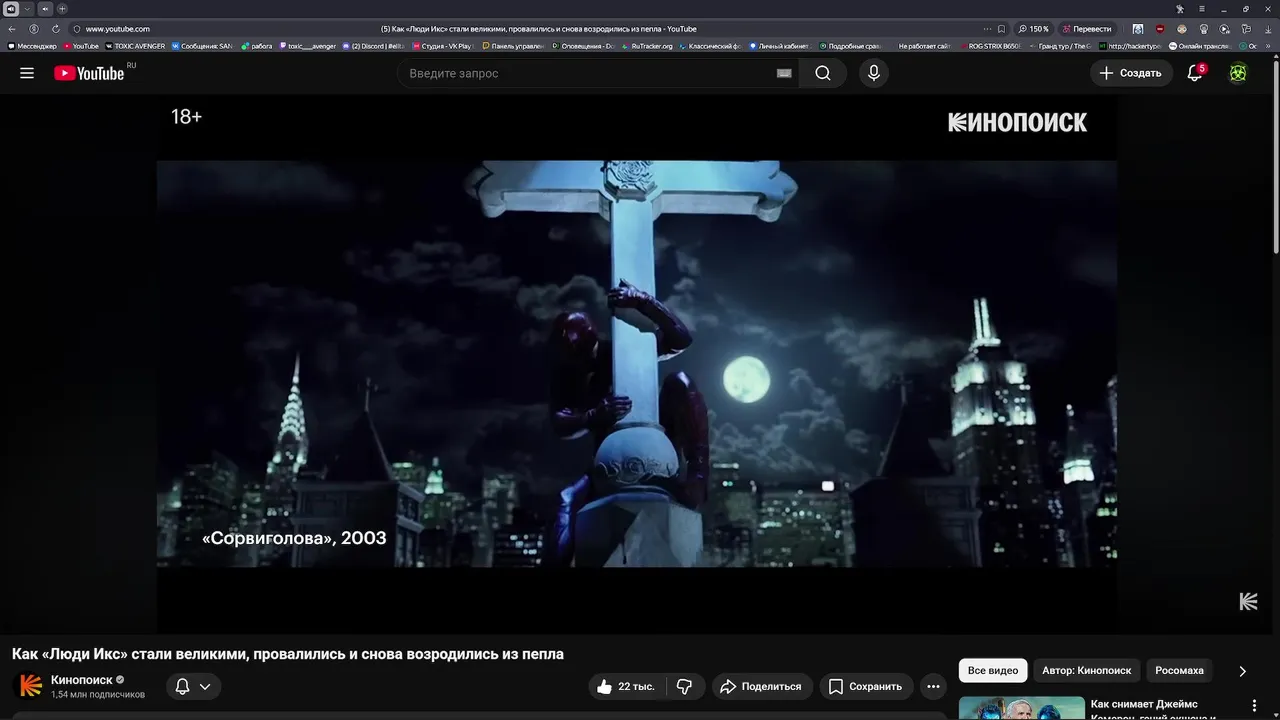Viewport: 1280px width, 720px height.
Task: Open the Кинопоиск channel name link
Action: pyautogui.click(x=82, y=680)
